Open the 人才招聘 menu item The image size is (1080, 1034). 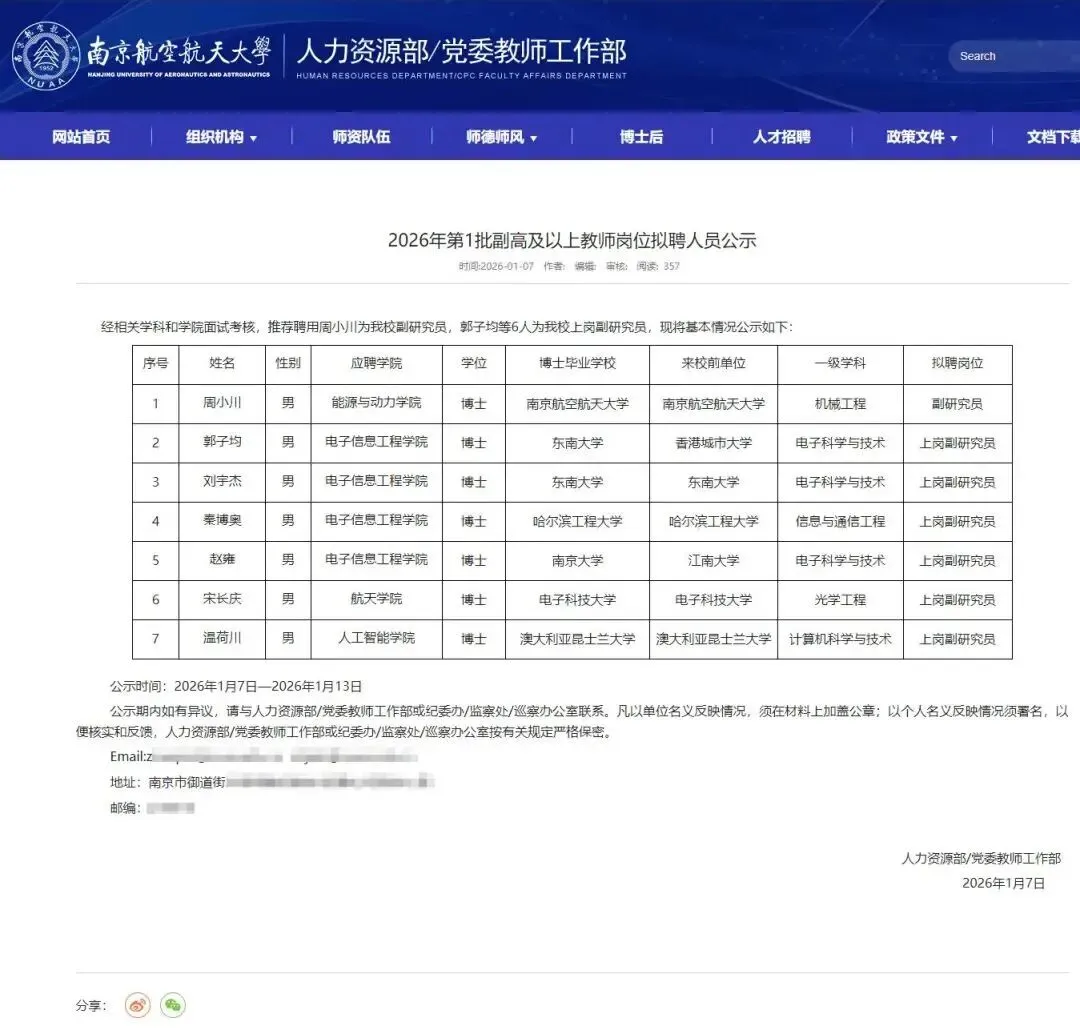click(781, 136)
